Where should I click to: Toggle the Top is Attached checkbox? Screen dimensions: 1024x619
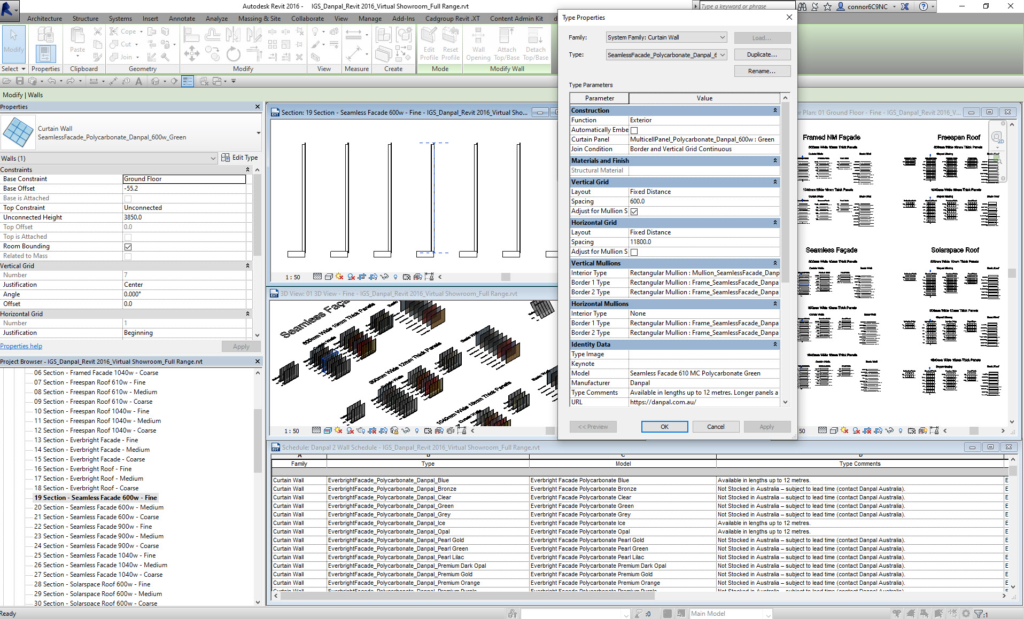click(128, 237)
